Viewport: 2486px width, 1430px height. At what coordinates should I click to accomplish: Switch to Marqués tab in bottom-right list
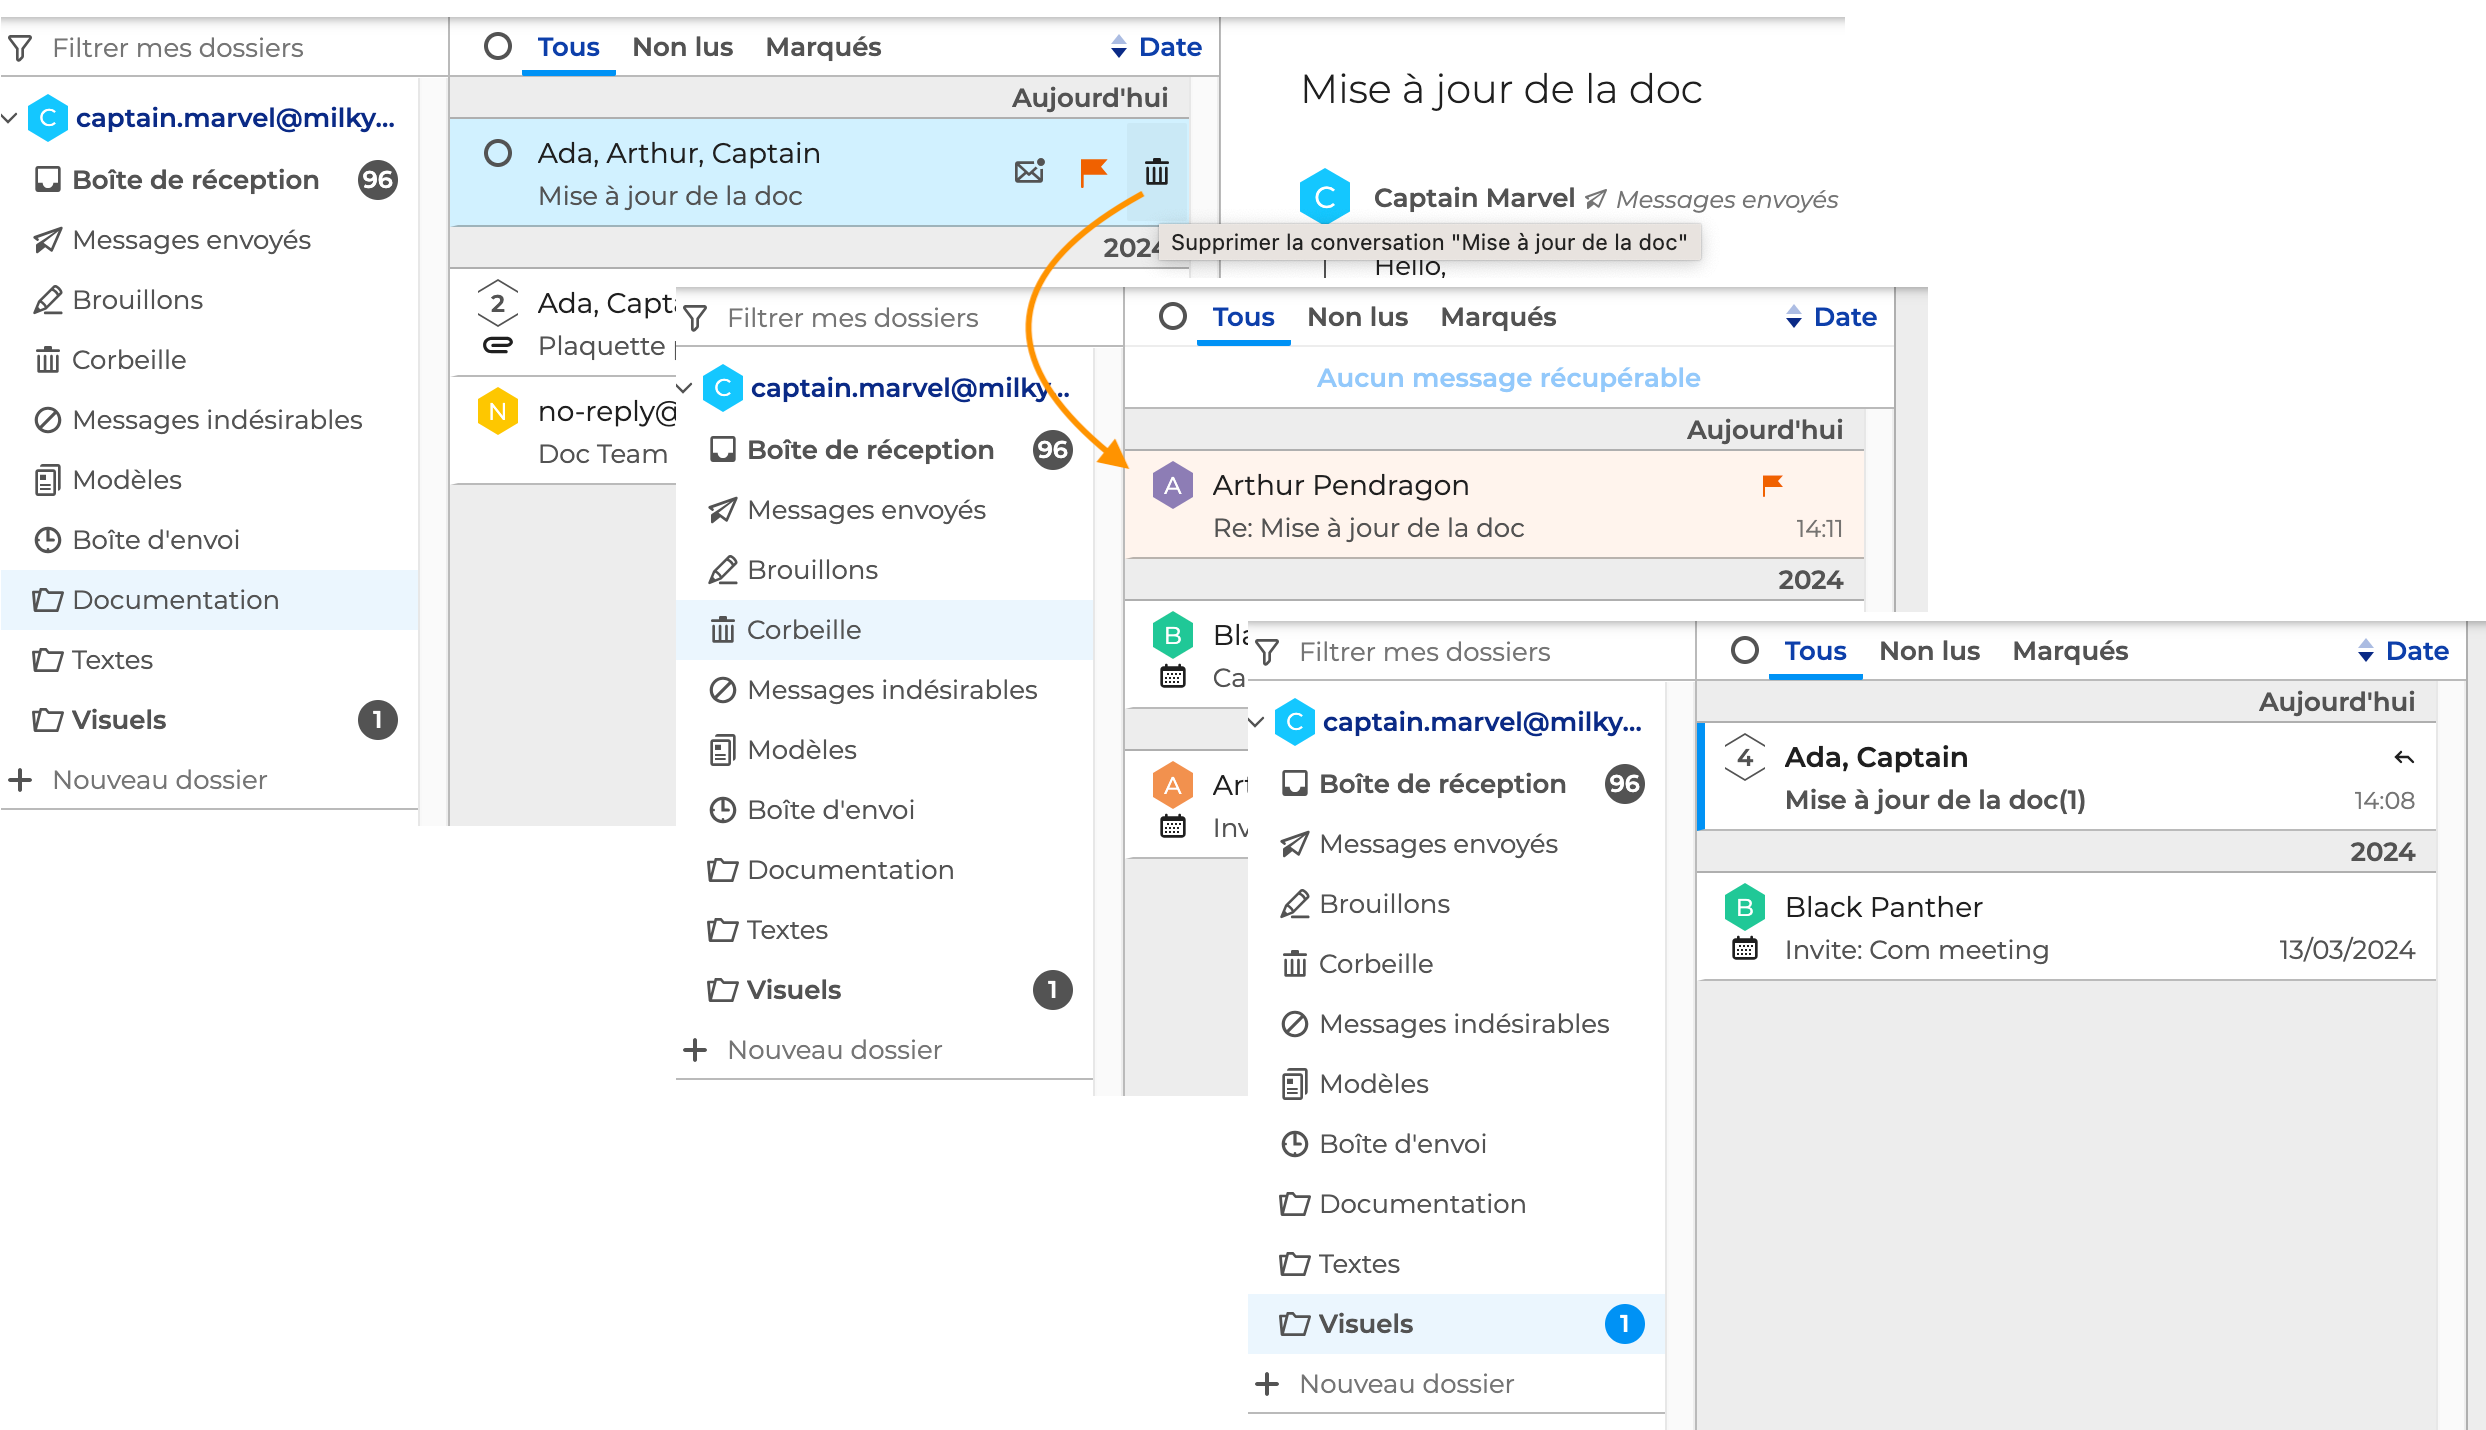point(2070,651)
